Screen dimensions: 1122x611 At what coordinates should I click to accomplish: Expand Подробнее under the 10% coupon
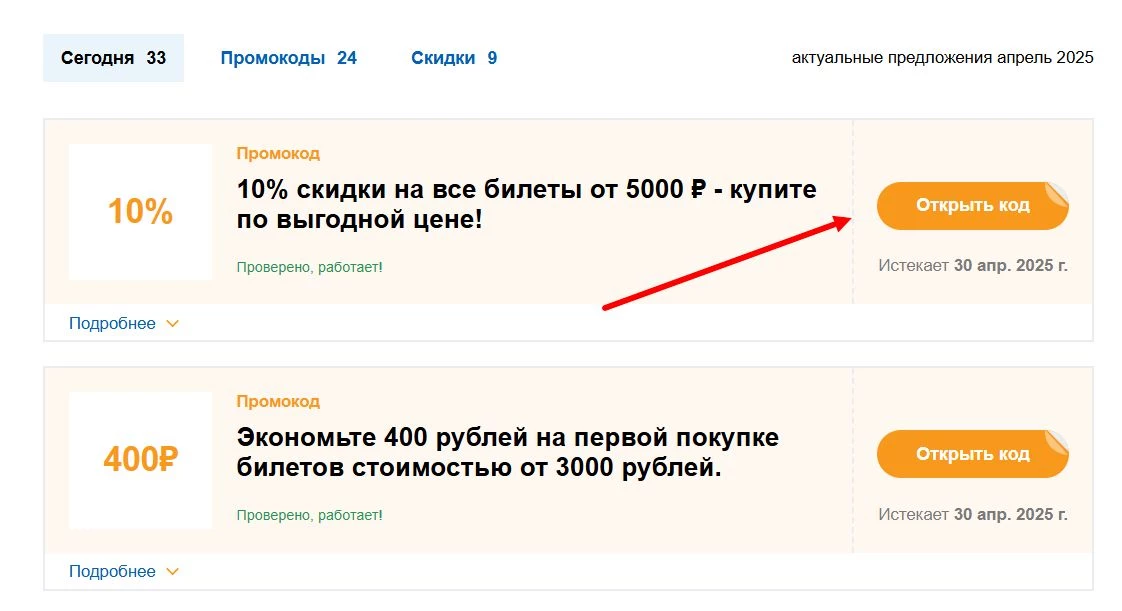click(112, 323)
